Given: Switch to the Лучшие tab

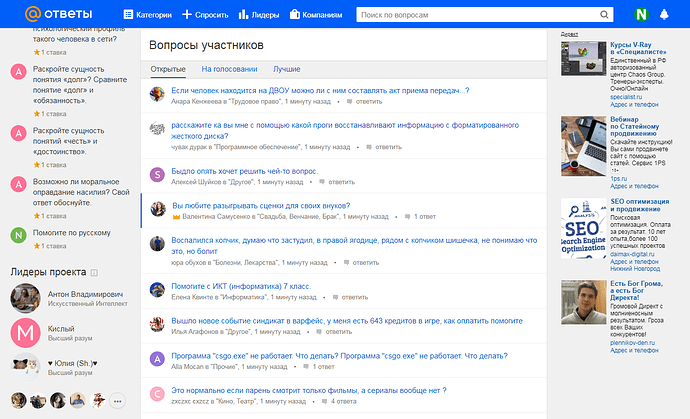Looking at the screenshot, I should (x=287, y=69).
